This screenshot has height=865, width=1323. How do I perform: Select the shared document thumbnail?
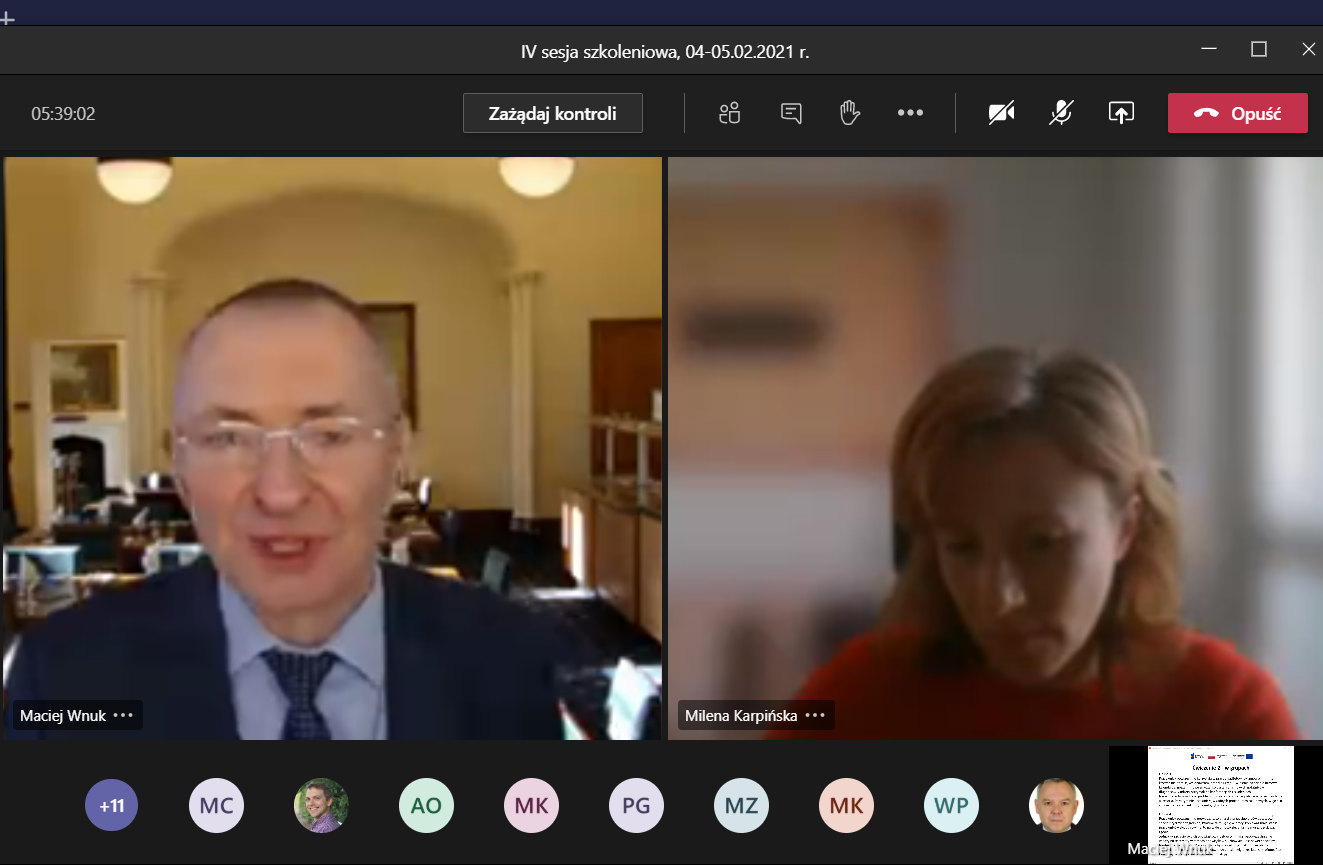[x=1220, y=803]
